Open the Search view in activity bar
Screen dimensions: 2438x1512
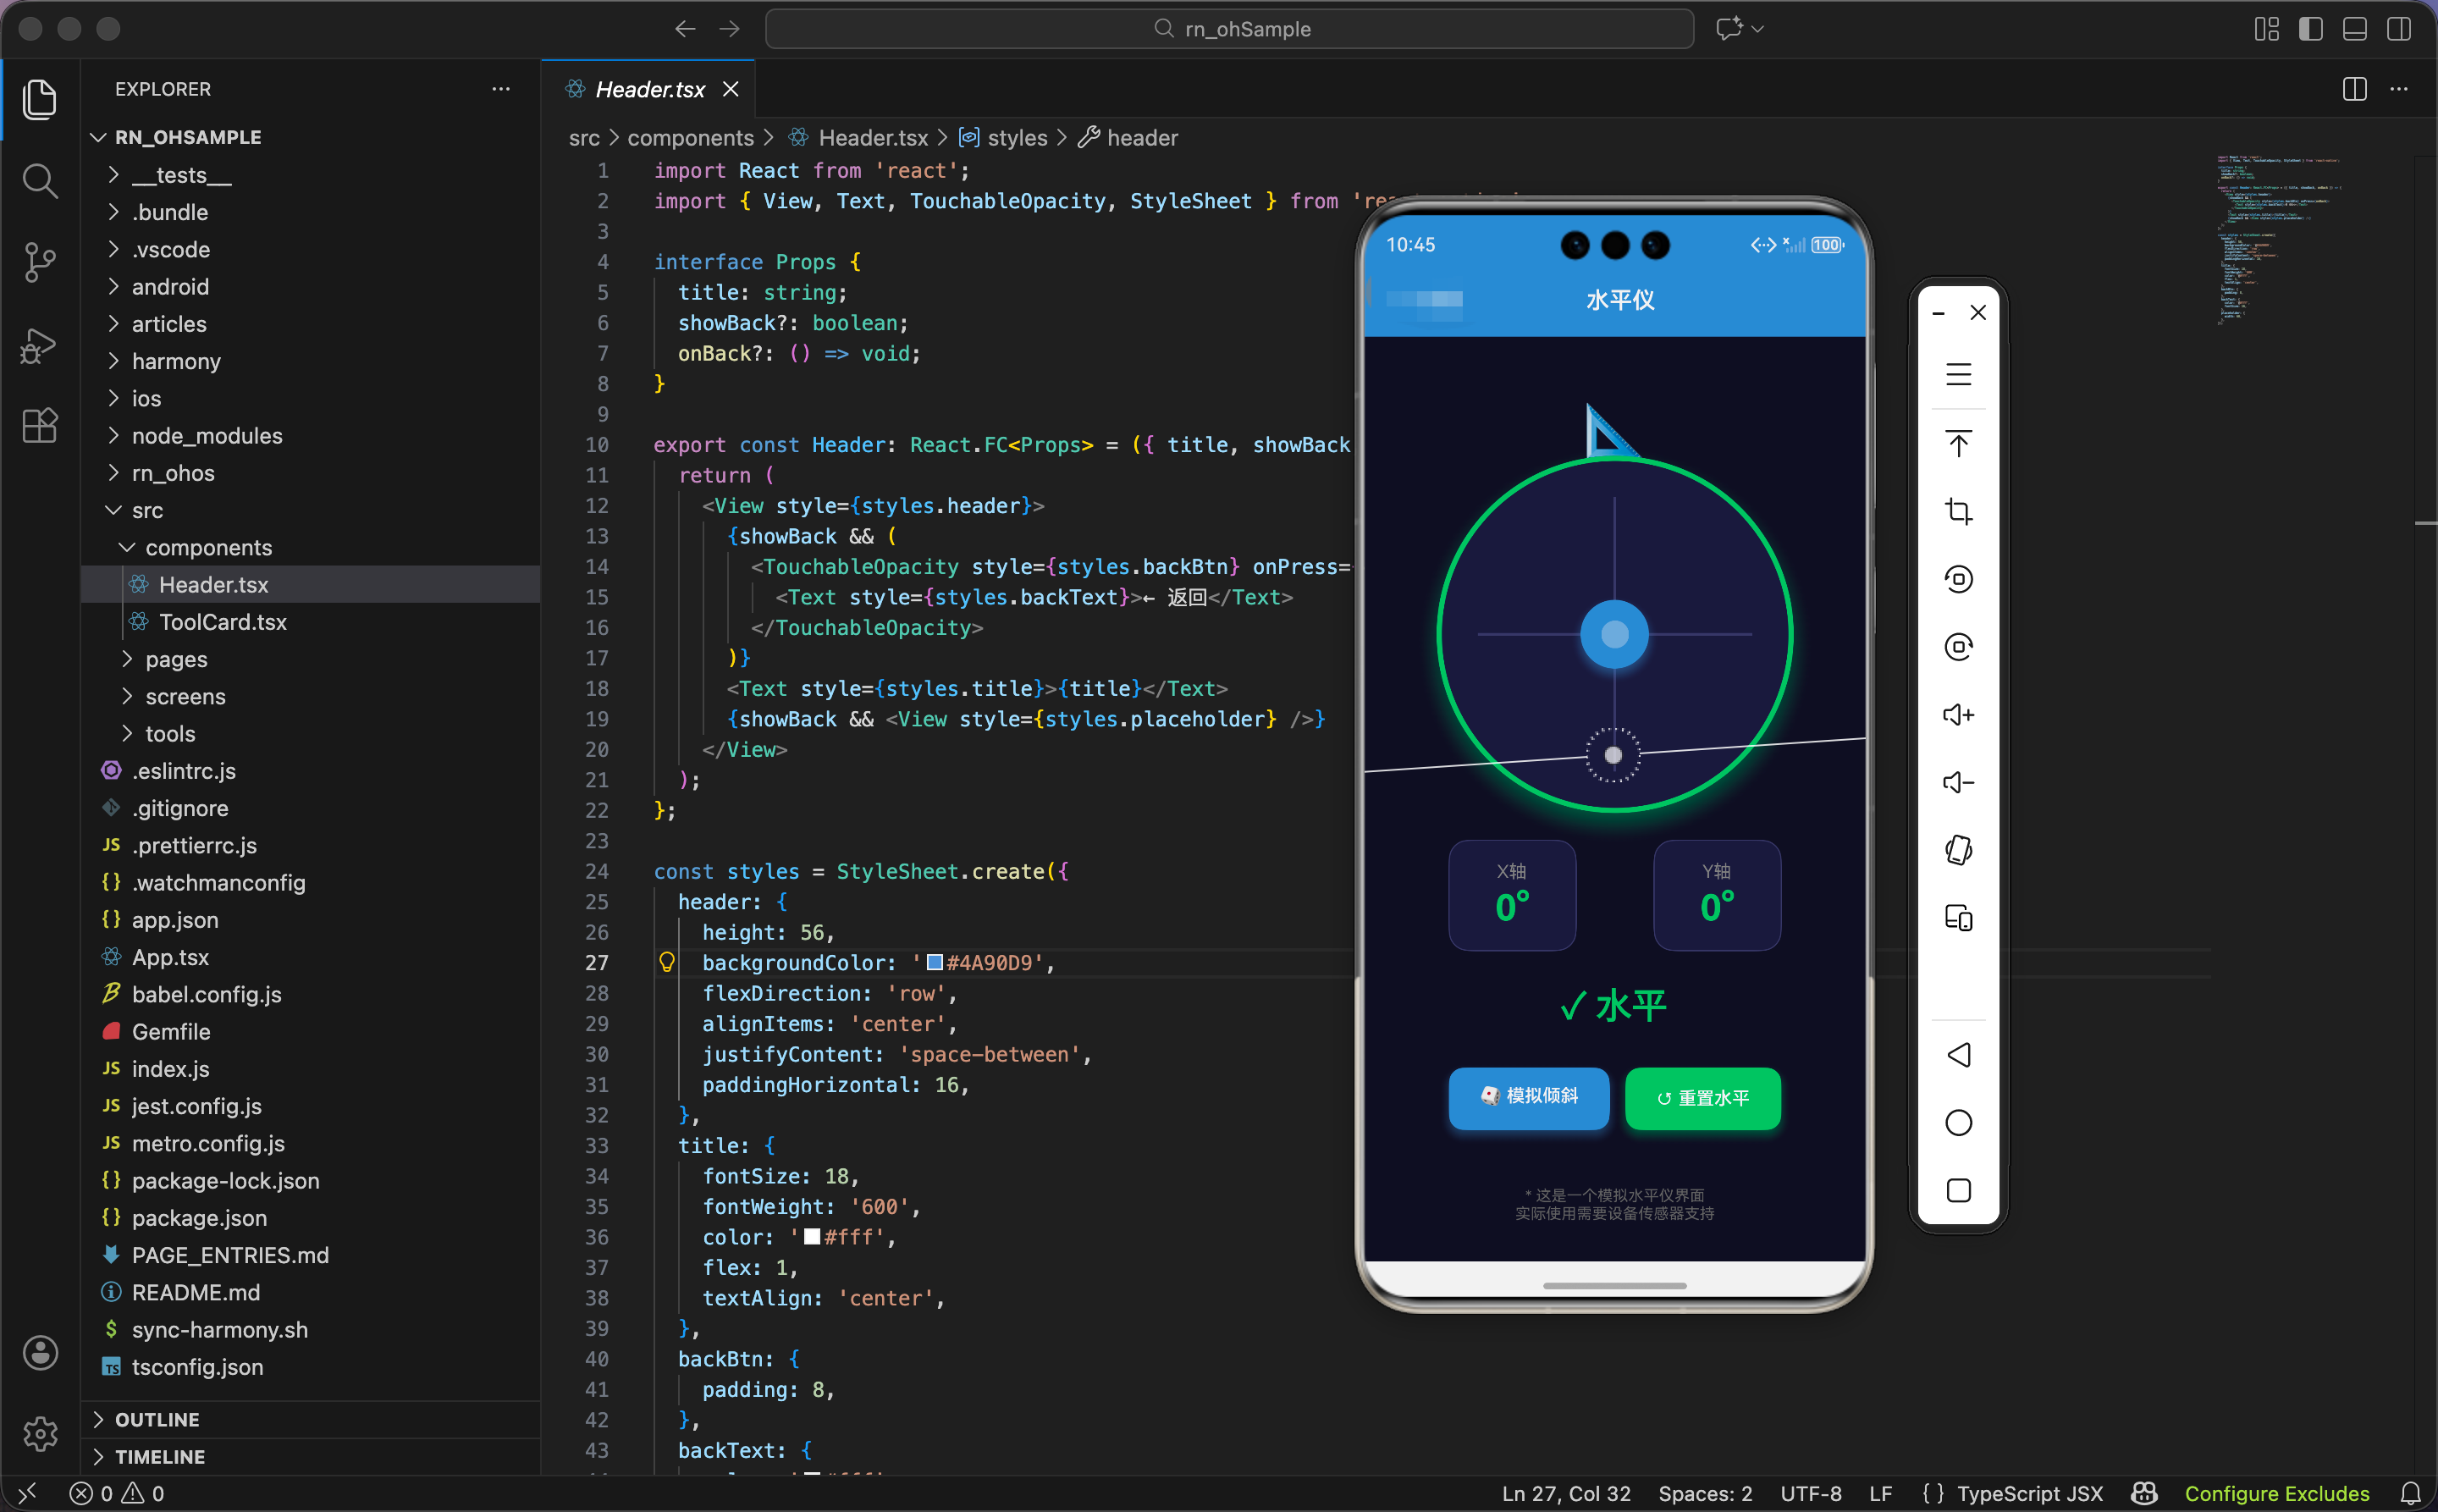click(40, 181)
